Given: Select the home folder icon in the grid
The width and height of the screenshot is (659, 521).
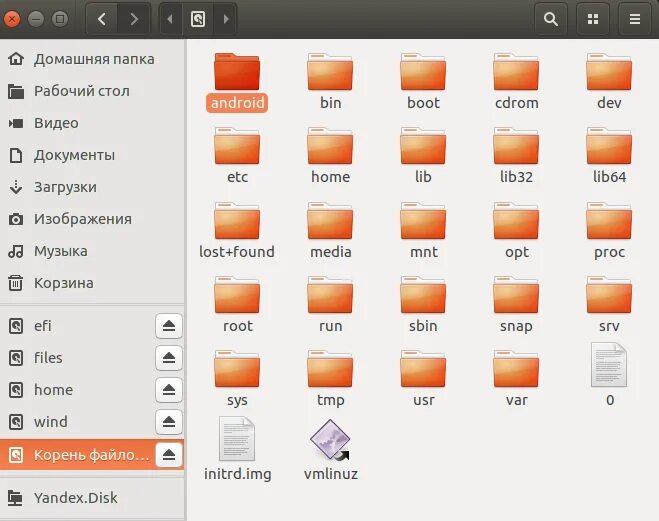Looking at the screenshot, I should click(330, 156).
